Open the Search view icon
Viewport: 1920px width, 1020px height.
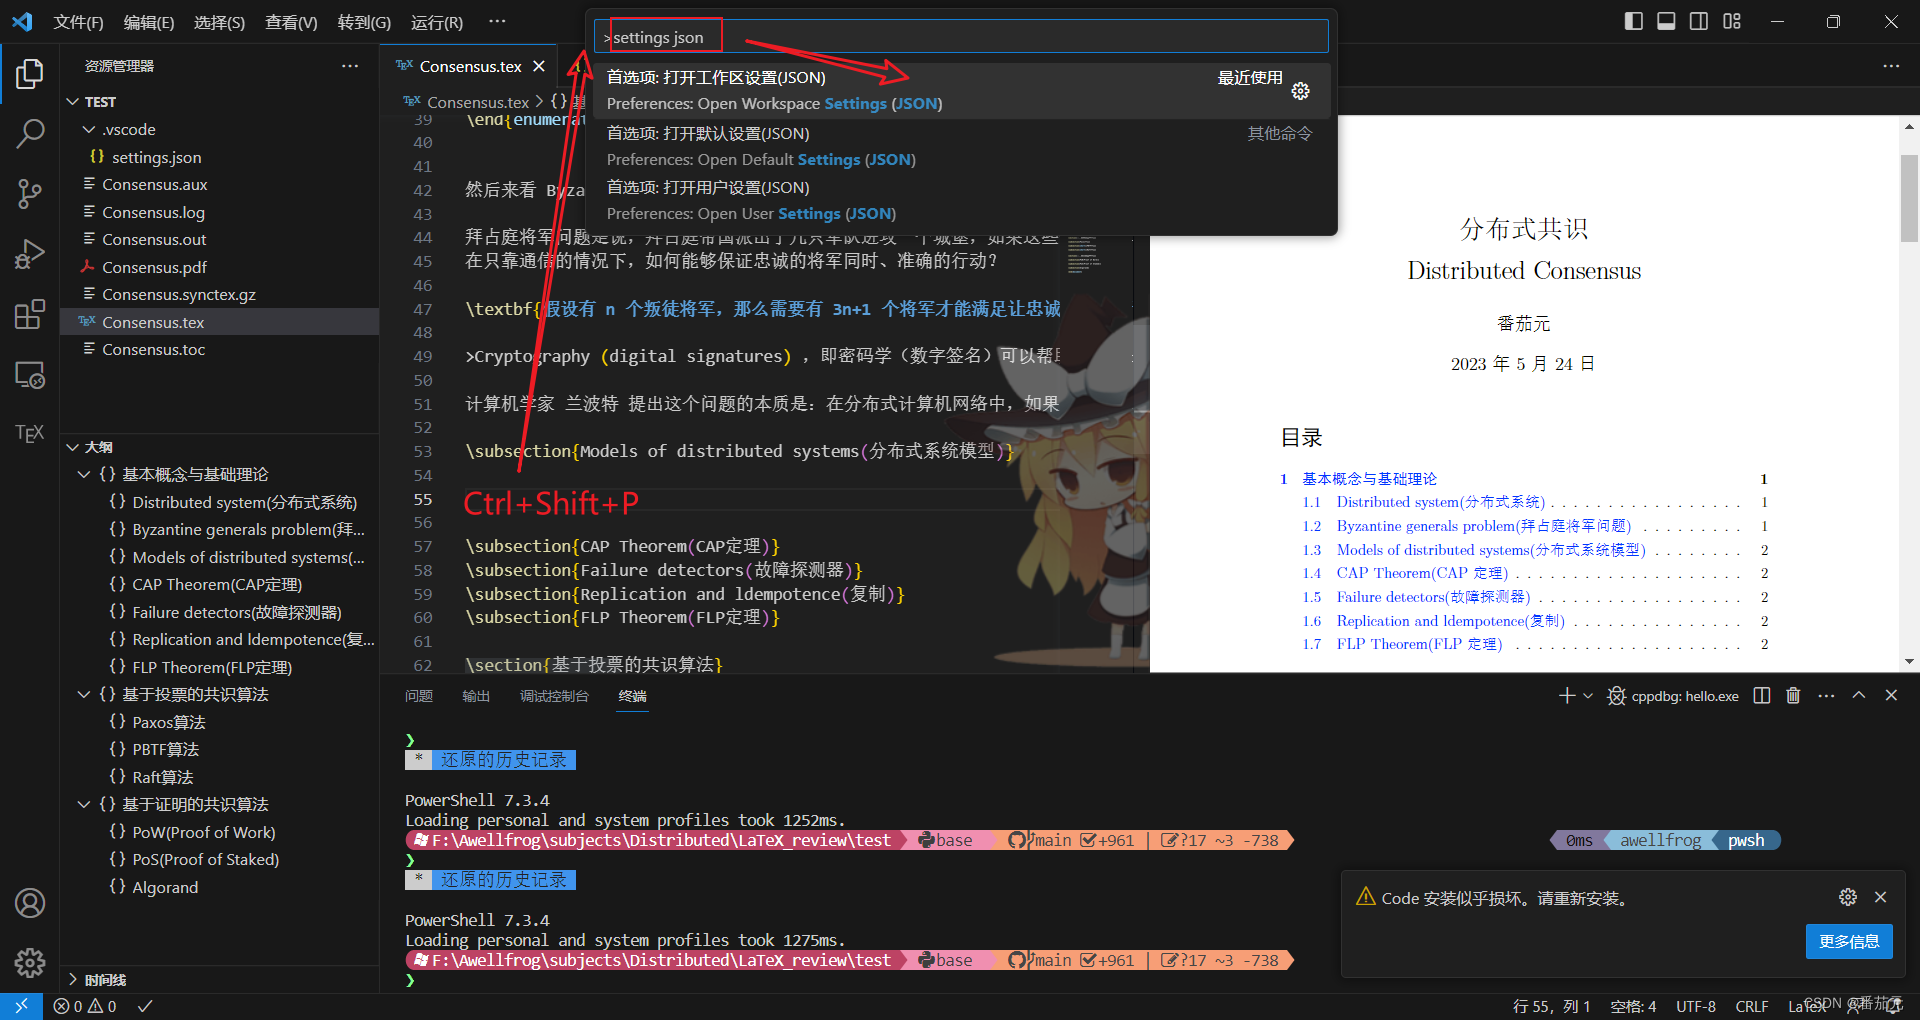click(30, 133)
